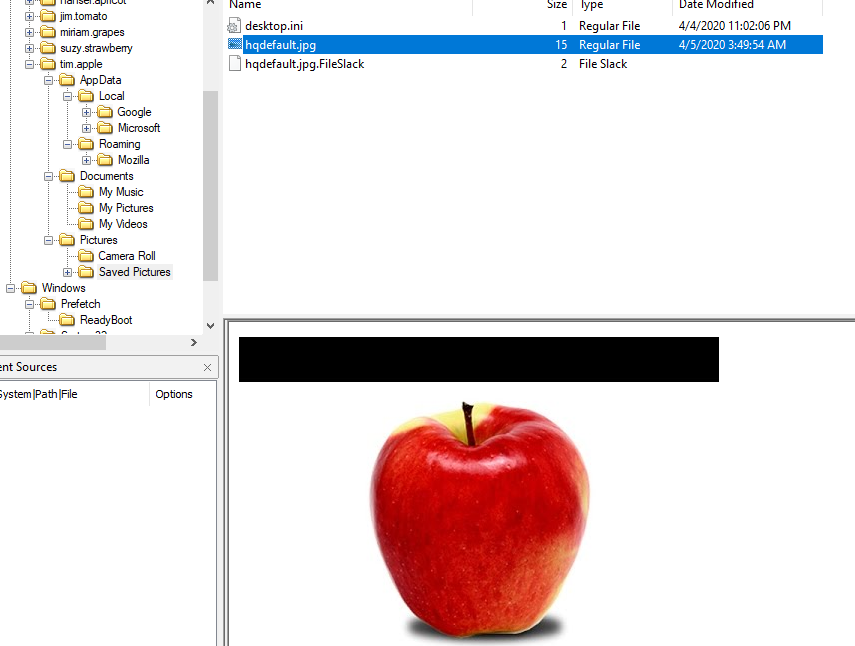Screen dimensions: 855x646
Task: Click the hqdefault.jpg image file icon
Action: click(x=235, y=45)
